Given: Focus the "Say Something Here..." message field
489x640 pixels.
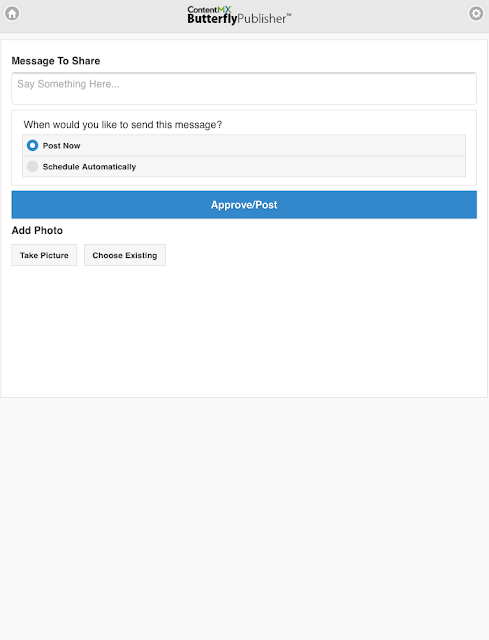Looking at the screenshot, I should coord(244,89).
